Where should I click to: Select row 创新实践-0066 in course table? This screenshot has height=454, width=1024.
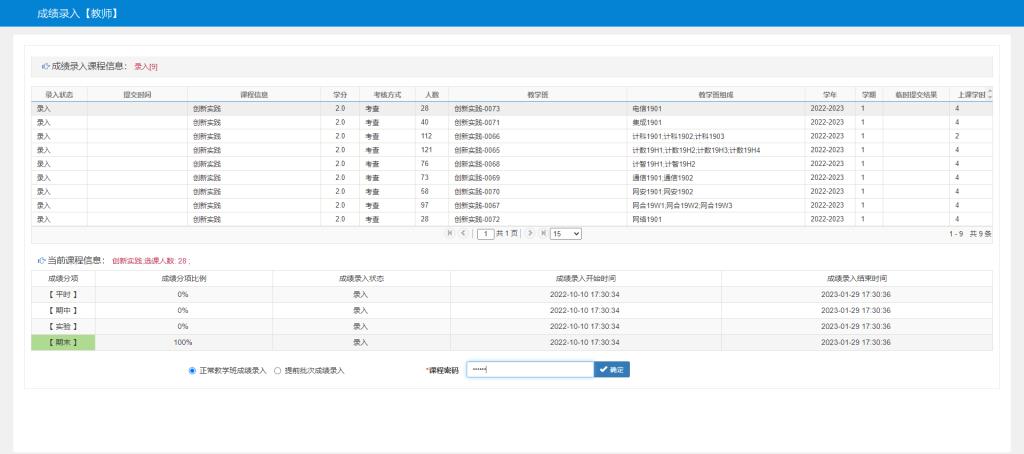pos(476,136)
